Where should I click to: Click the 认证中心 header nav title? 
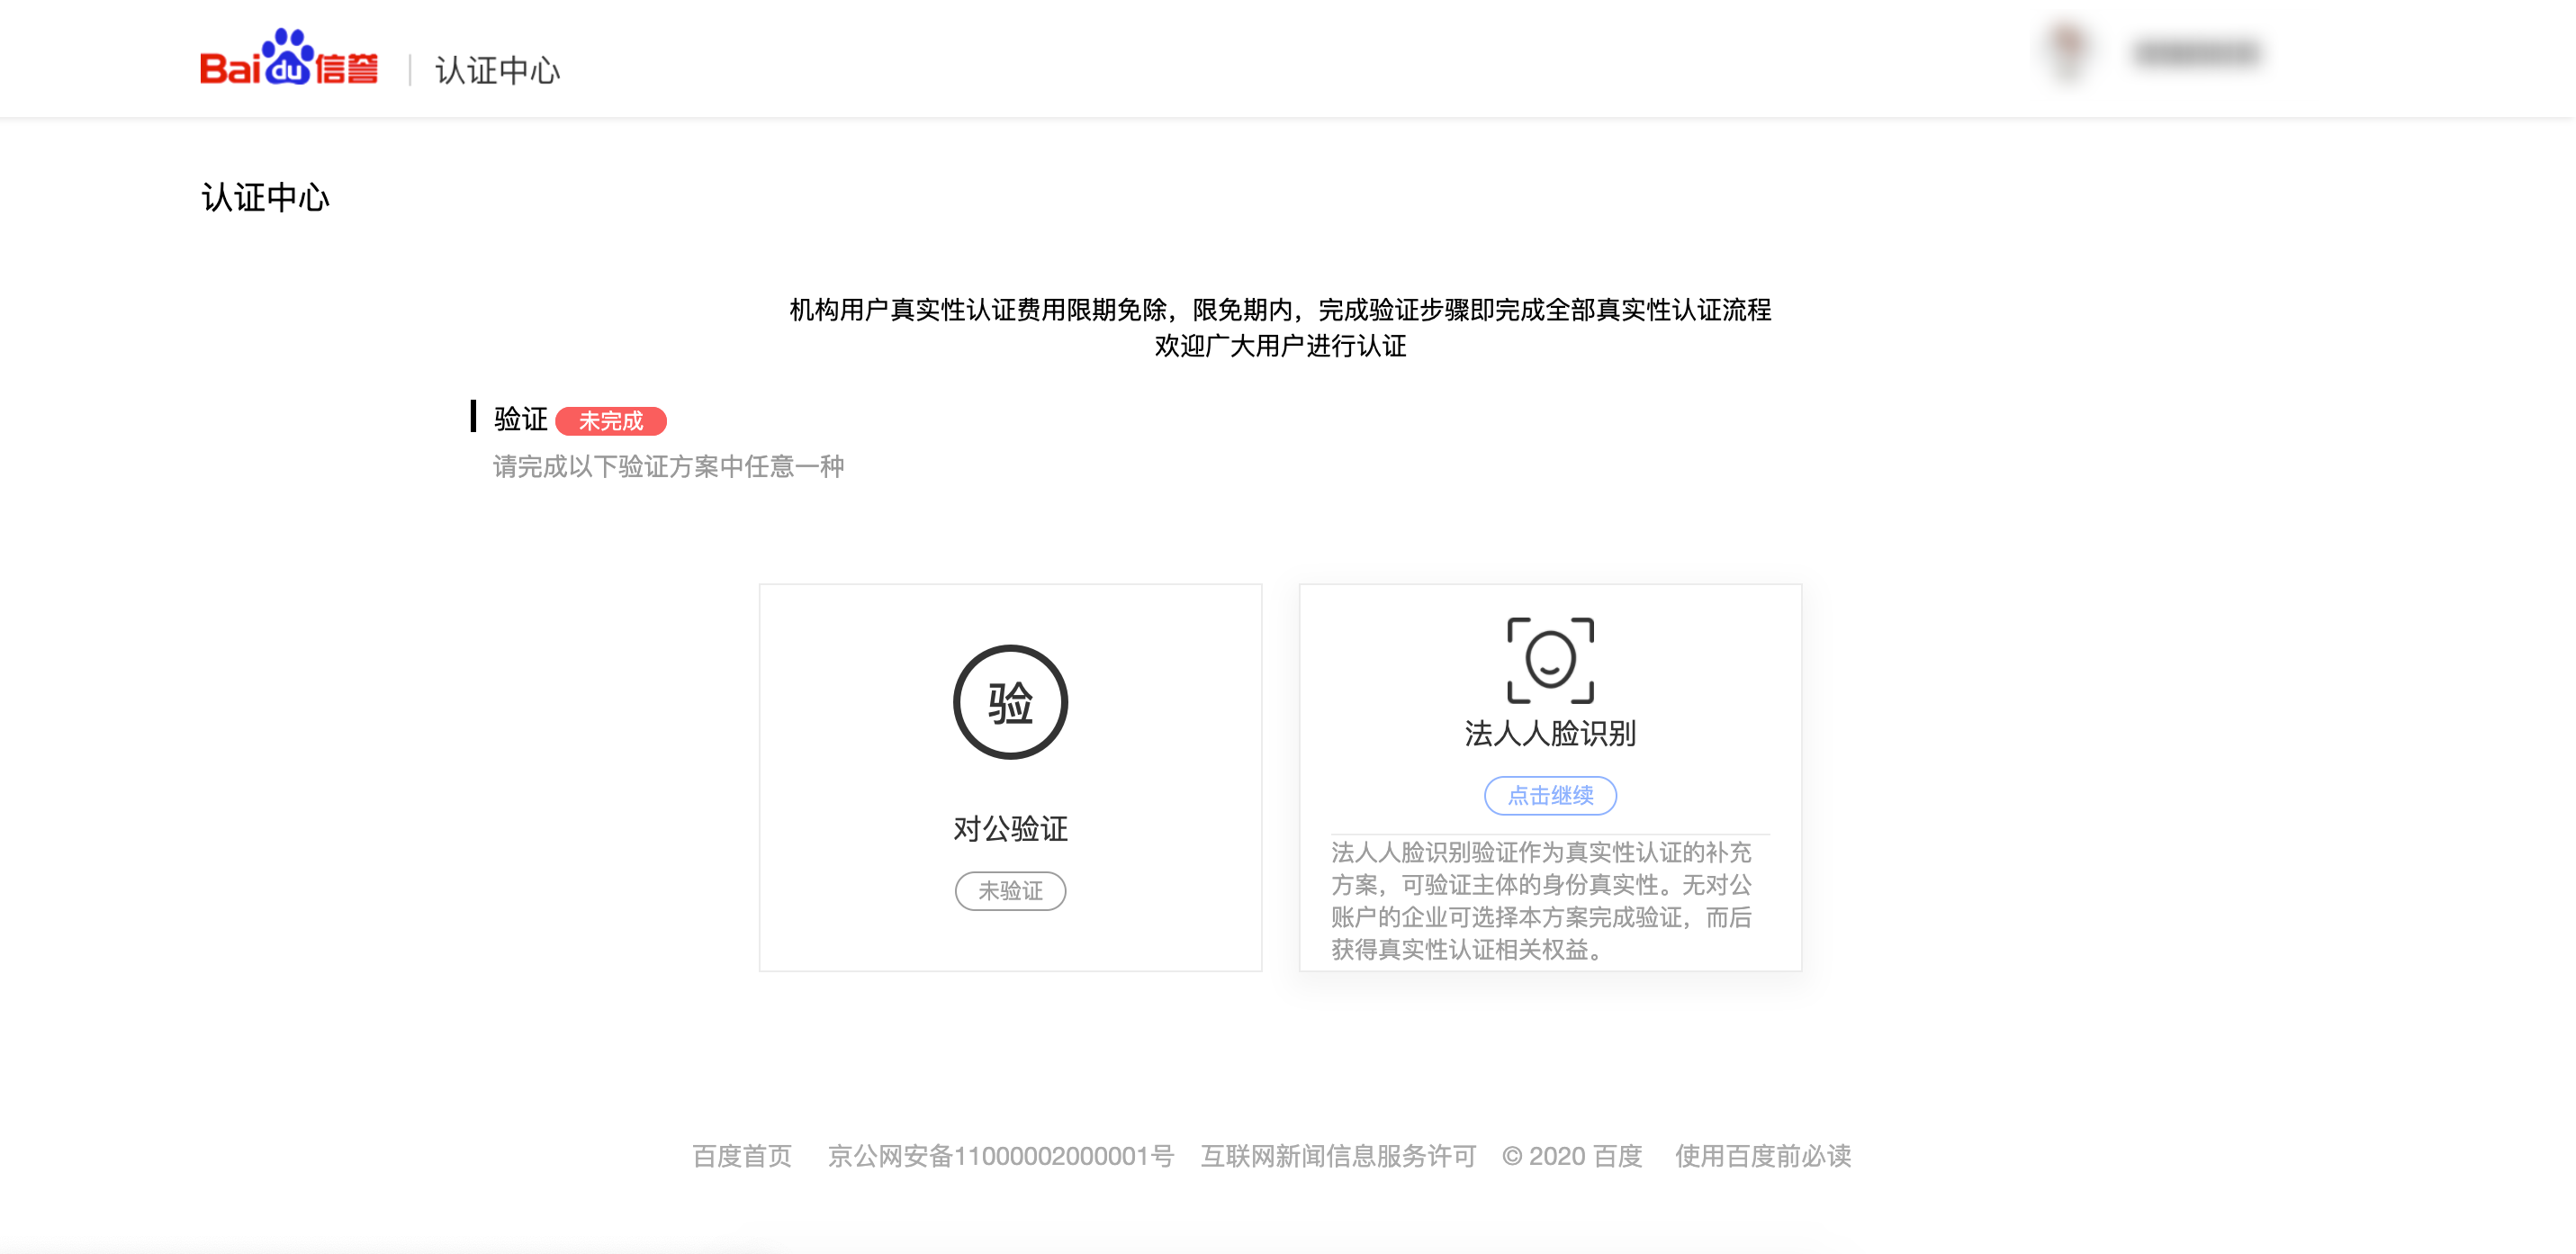(497, 70)
